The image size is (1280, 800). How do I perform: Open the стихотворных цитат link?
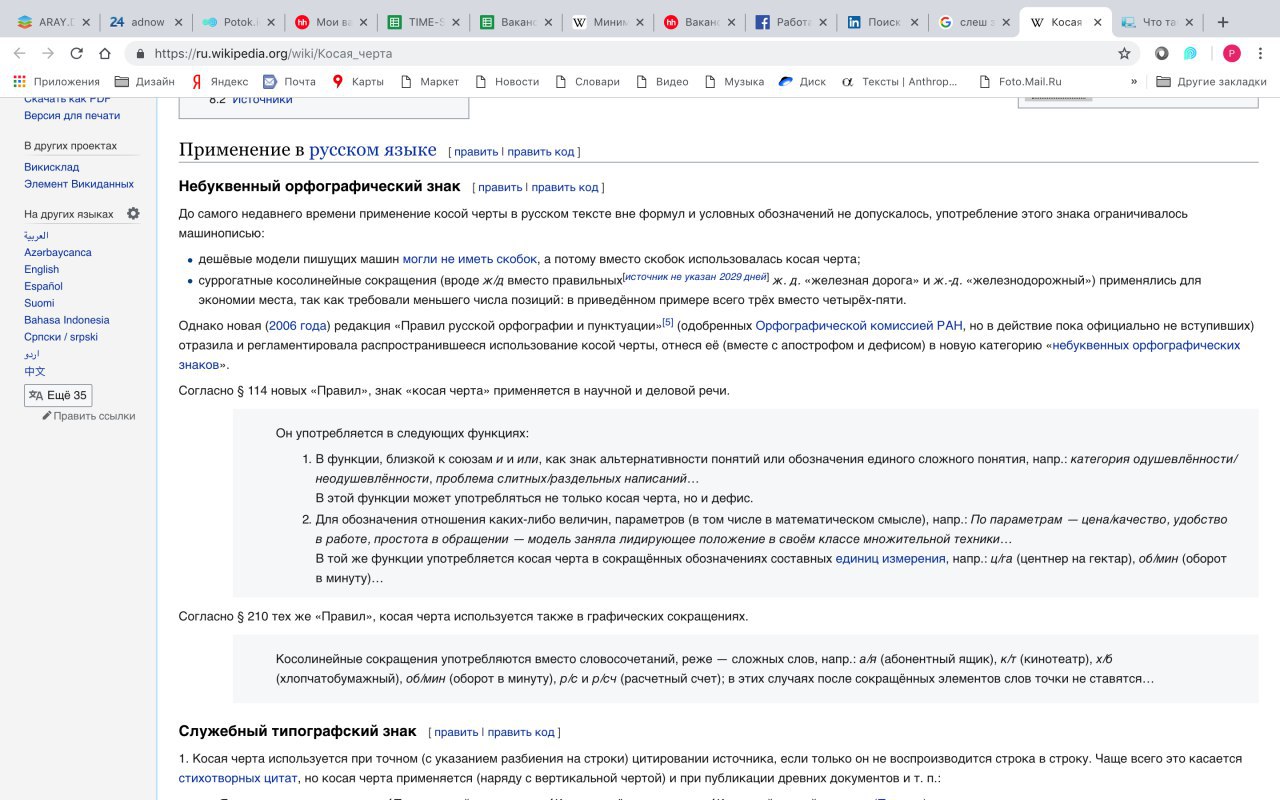coord(238,777)
